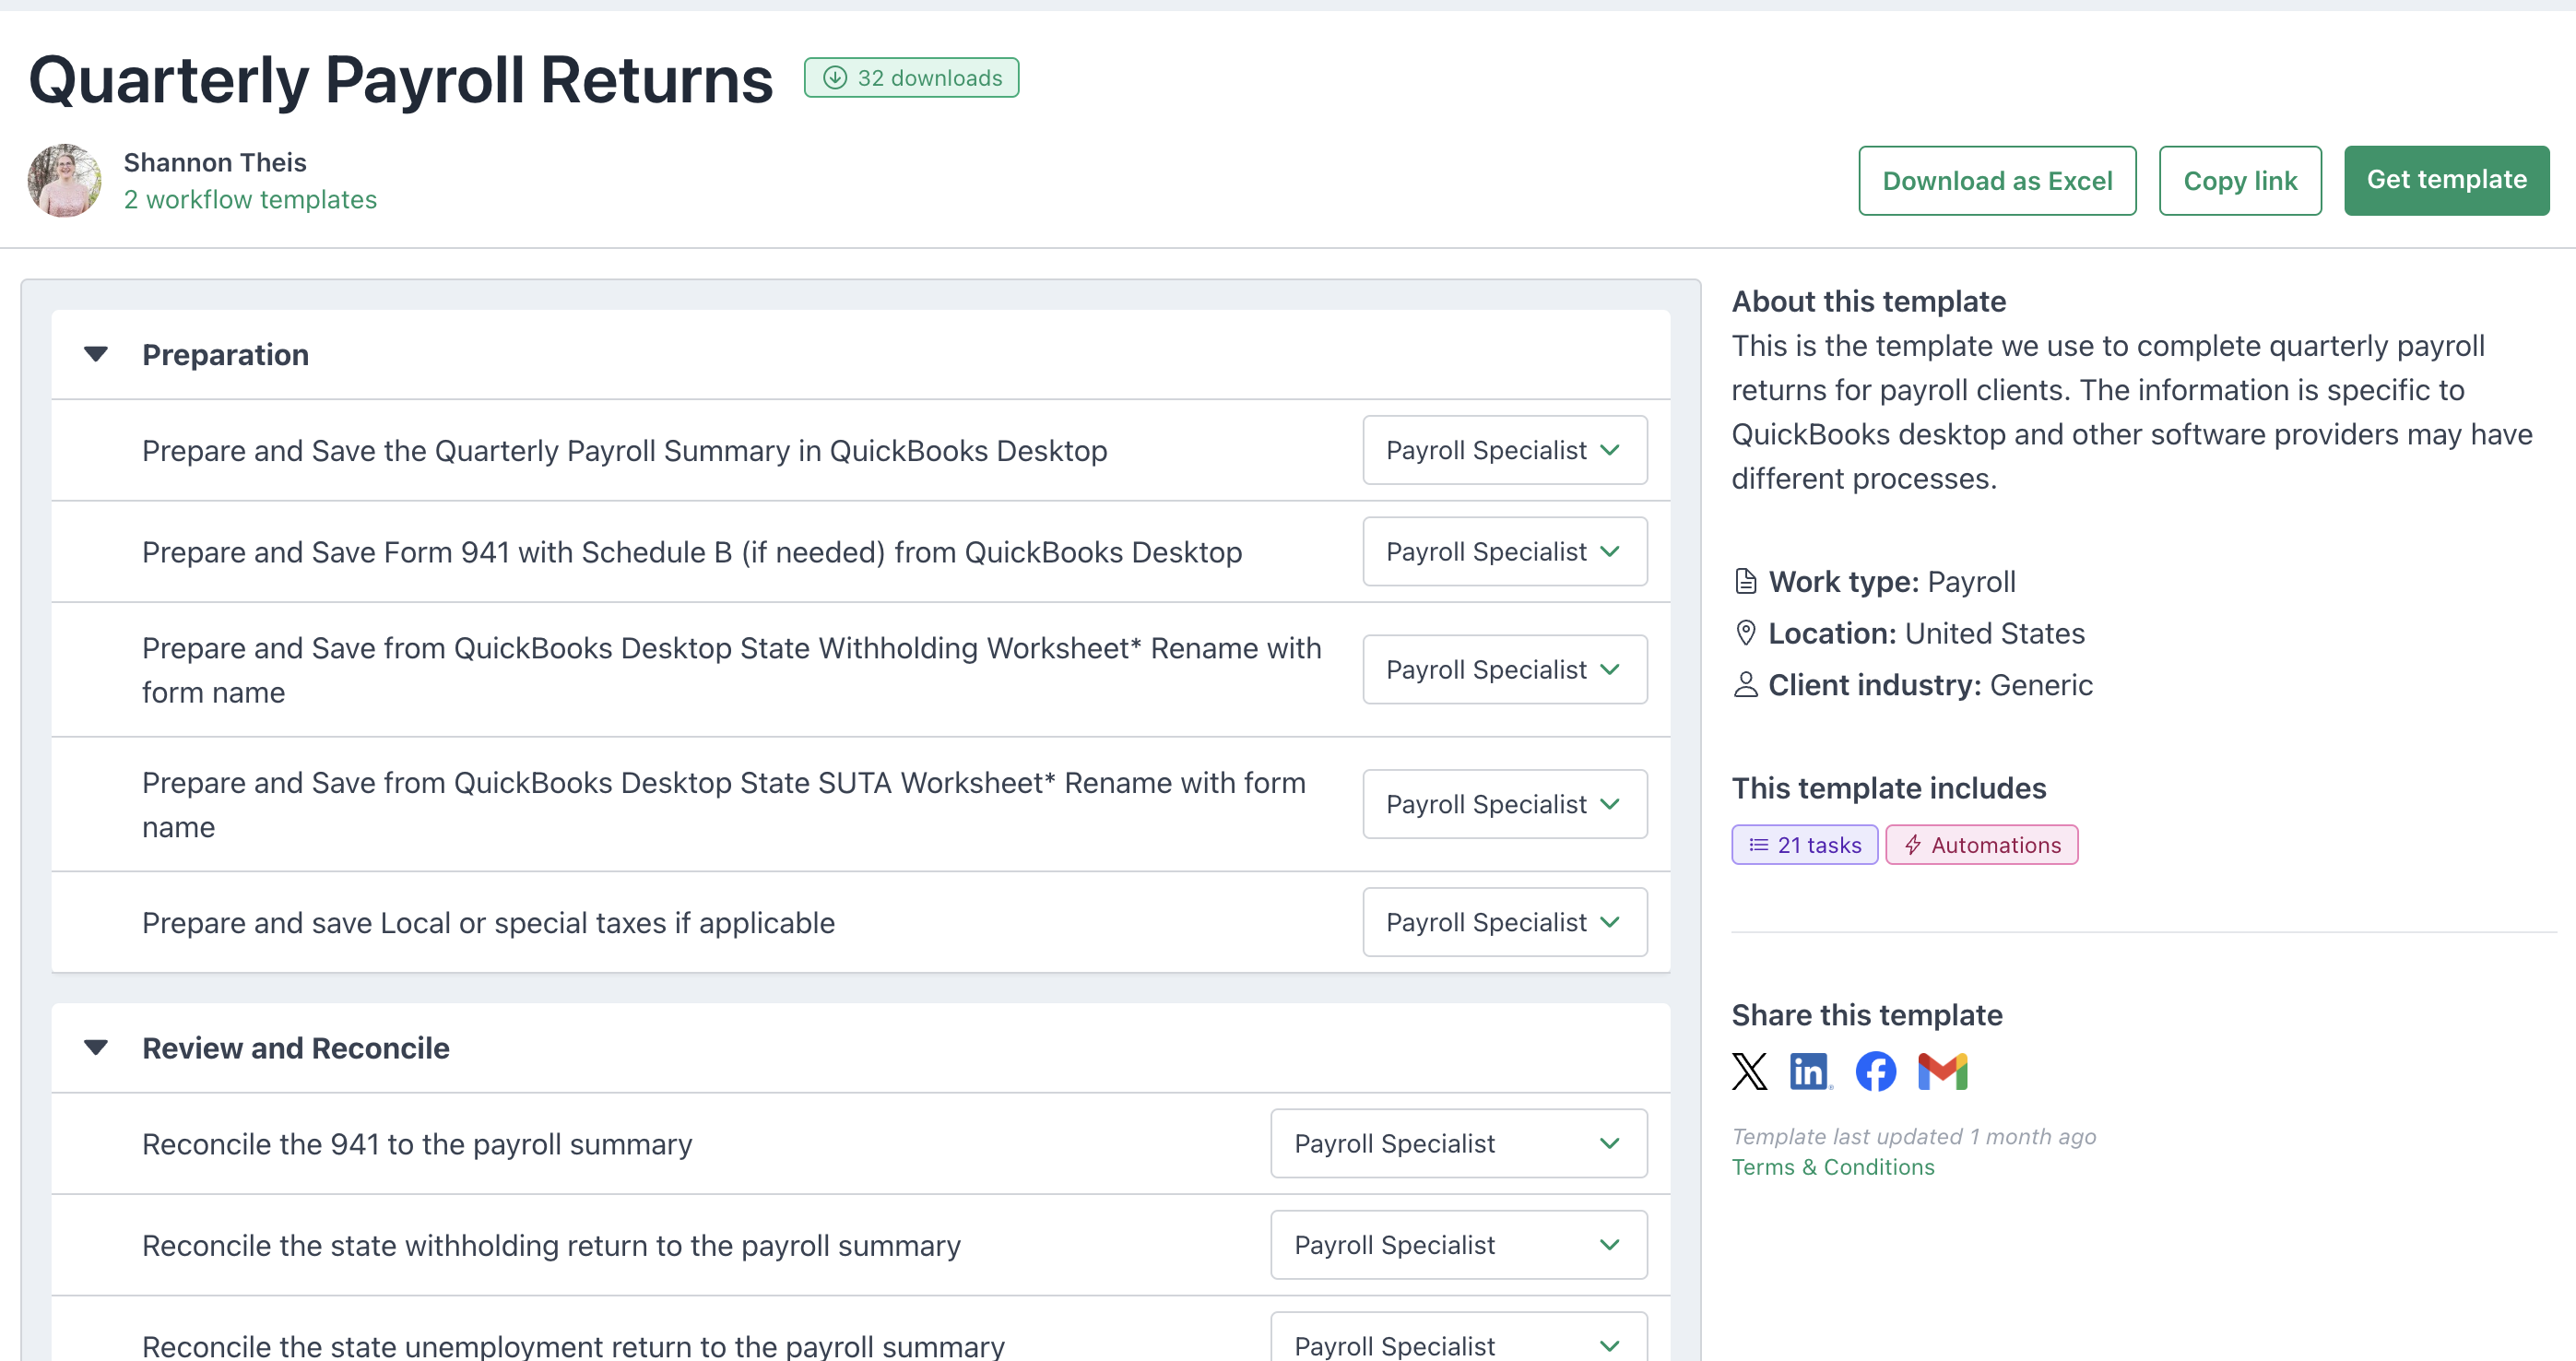Select task 'Reconcile the 941 to the payroll summary'
2576x1361 pixels.
tap(417, 1144)
